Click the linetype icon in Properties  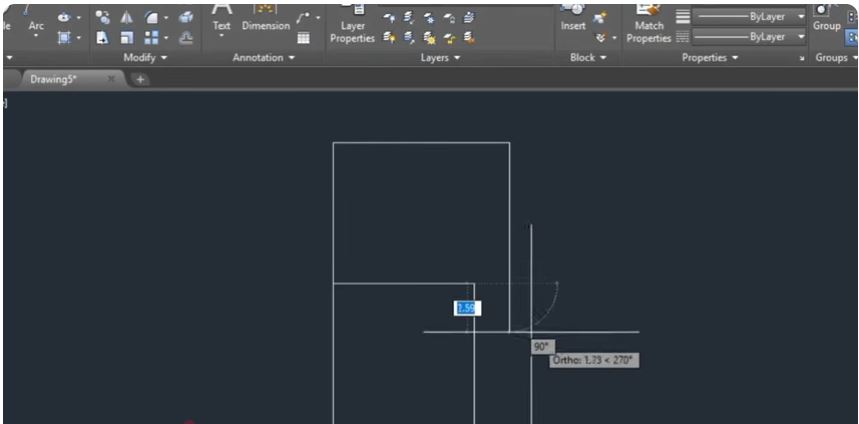point(683,37)
